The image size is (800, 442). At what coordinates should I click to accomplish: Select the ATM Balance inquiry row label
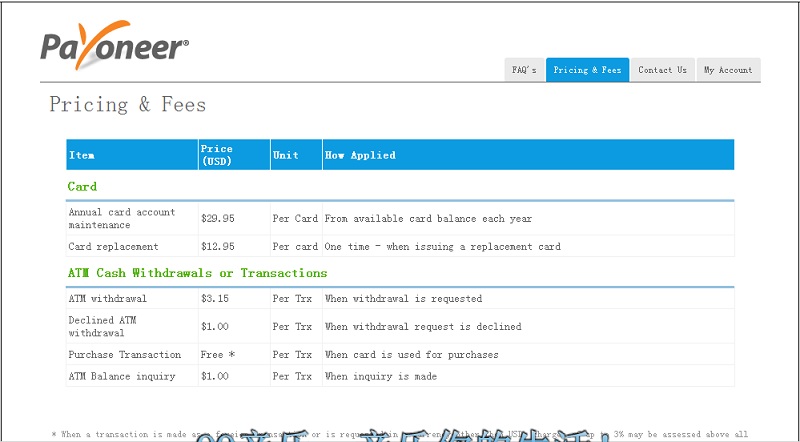[x=121, y=376]
